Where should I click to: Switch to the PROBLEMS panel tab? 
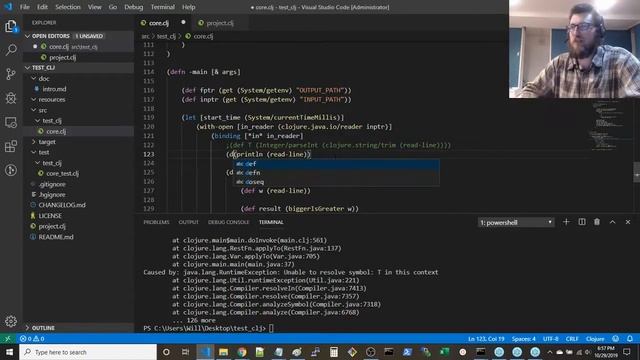coord(156,222)
